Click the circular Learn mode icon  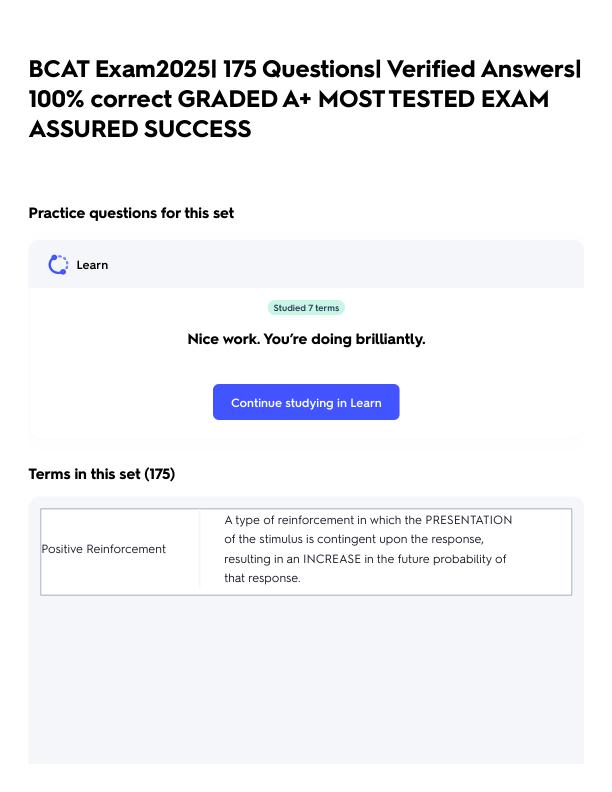point(58,265)
